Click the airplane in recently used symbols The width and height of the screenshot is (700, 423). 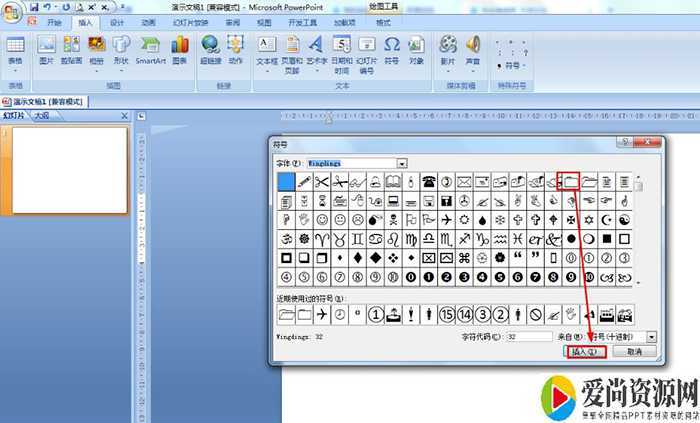pos(322,314)
